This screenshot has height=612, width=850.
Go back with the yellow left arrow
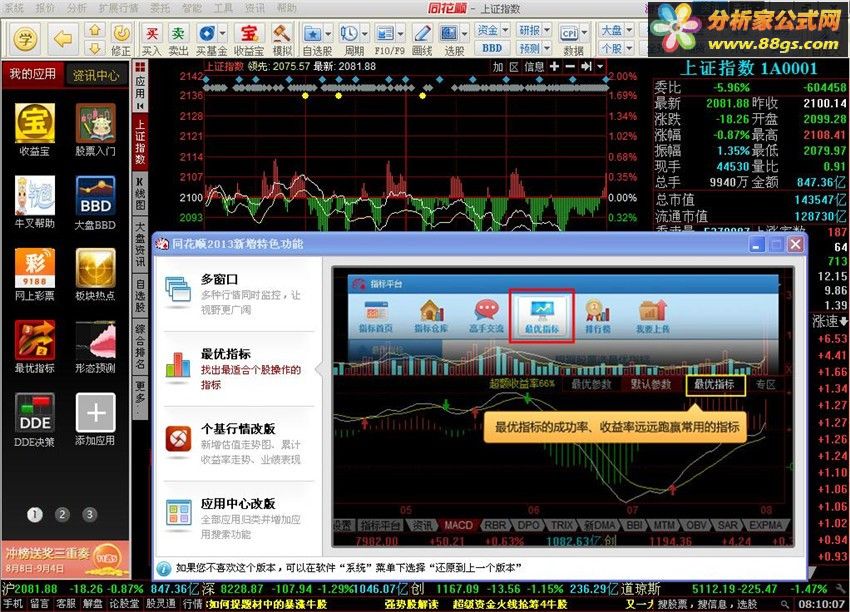[63, 38]
